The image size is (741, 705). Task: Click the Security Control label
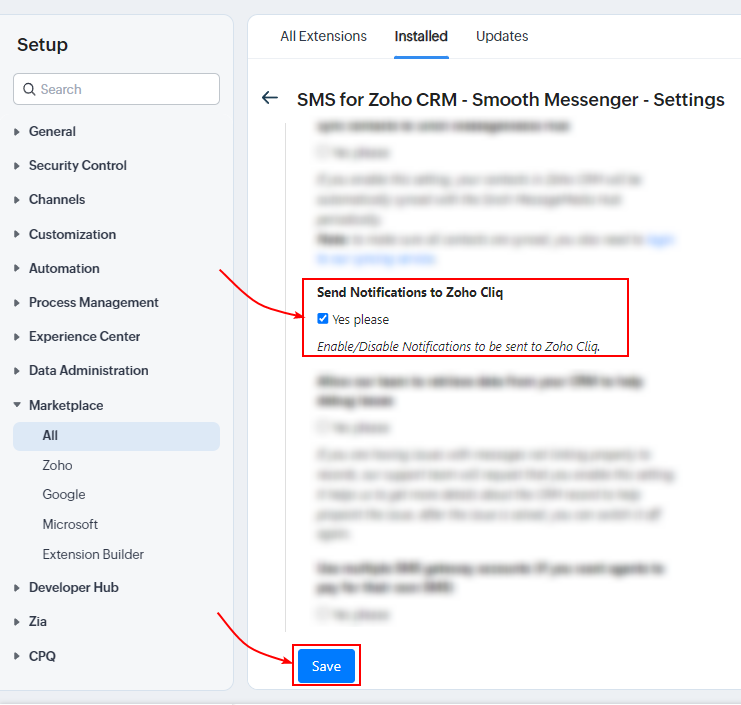(78, 165)
